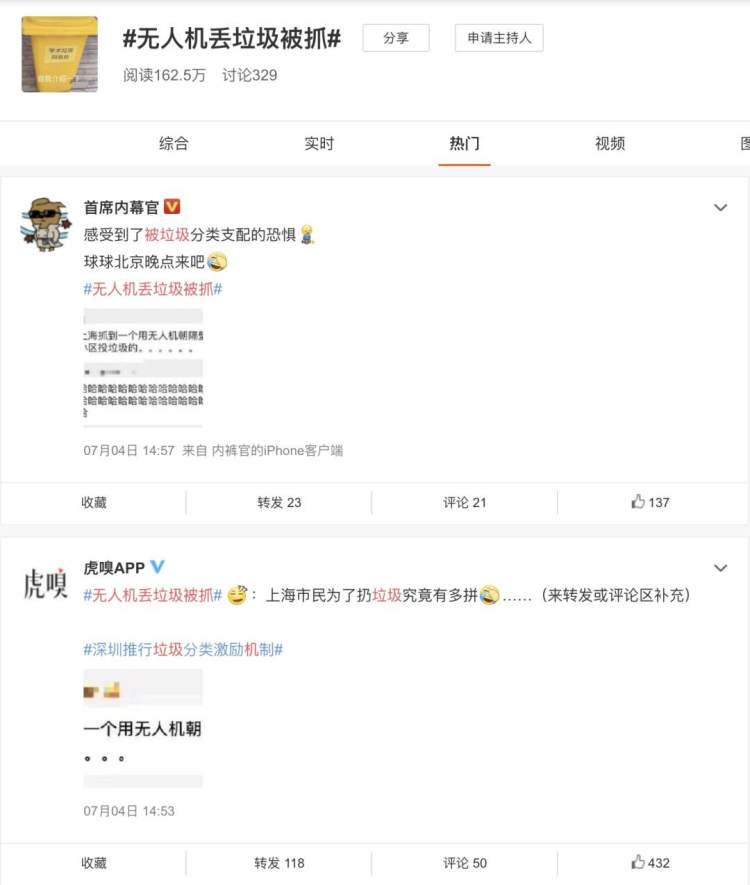Click blue V verification badge of 虎嗅APP

click(157, 566)
